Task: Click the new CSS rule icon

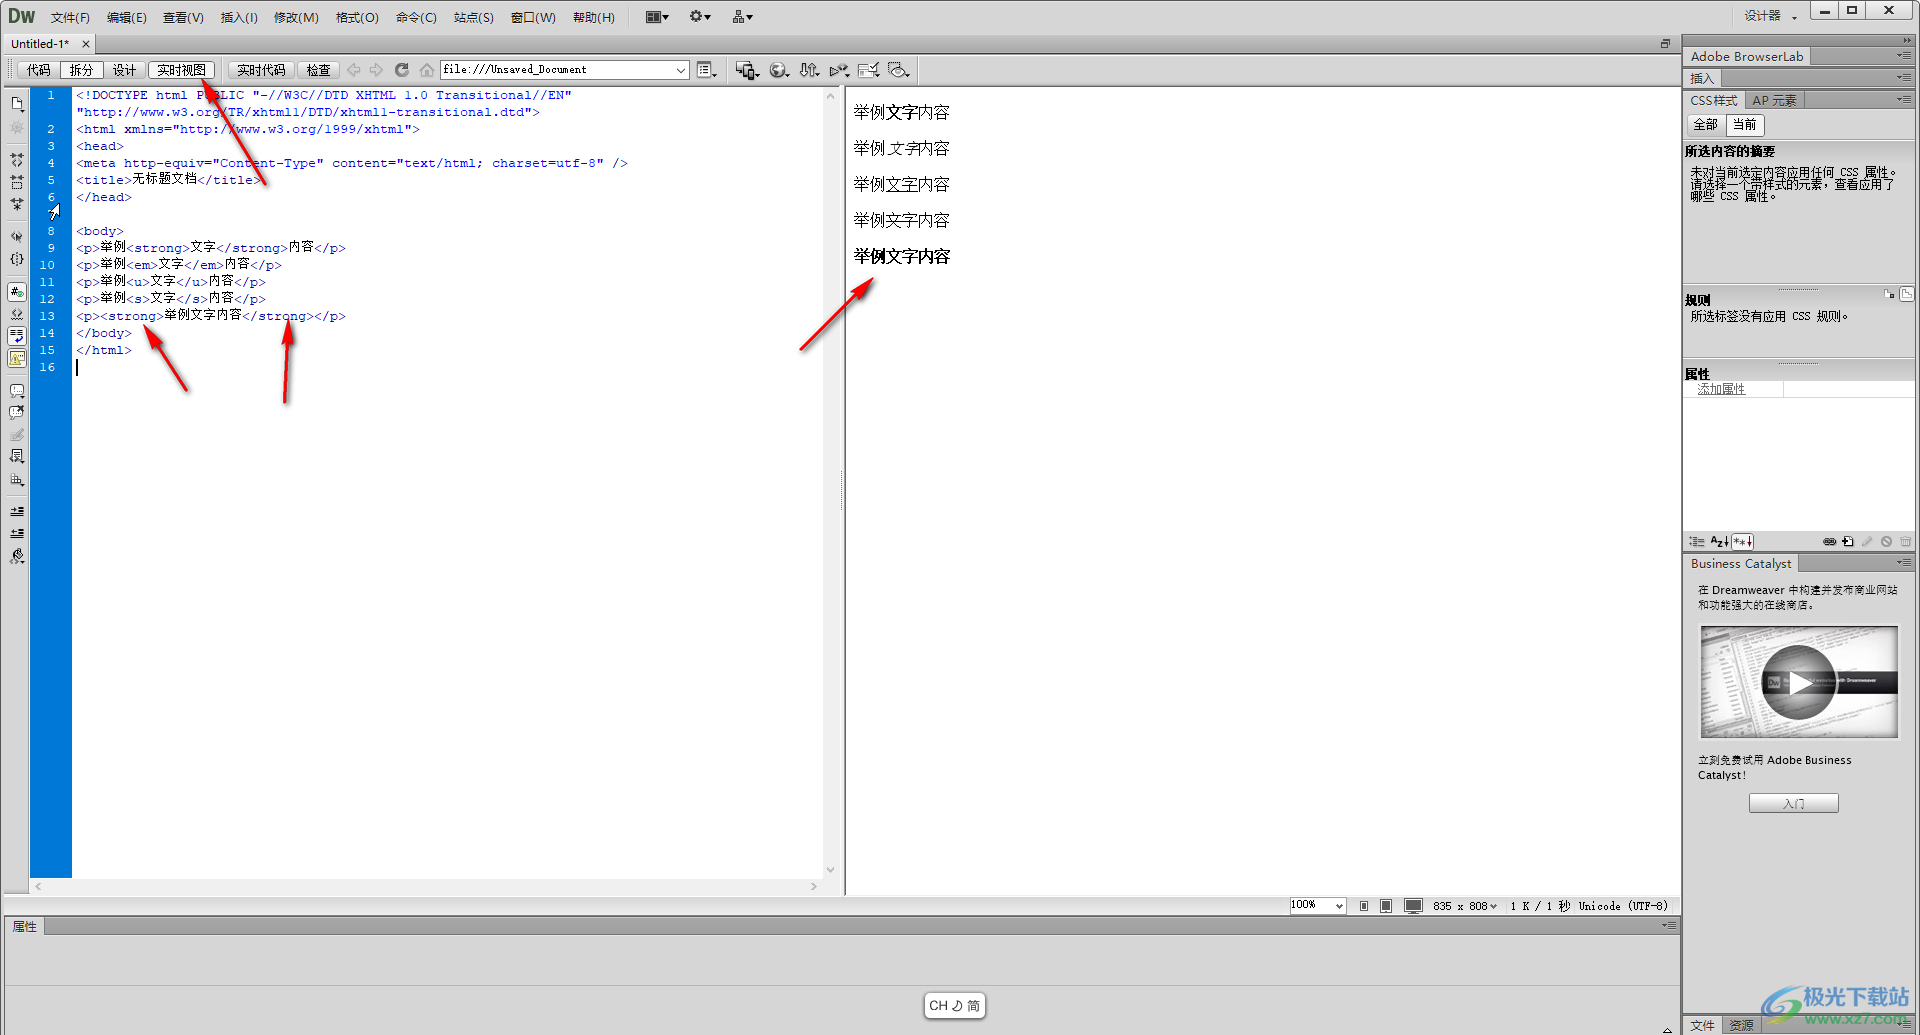Action: (x=1848, y=541)
